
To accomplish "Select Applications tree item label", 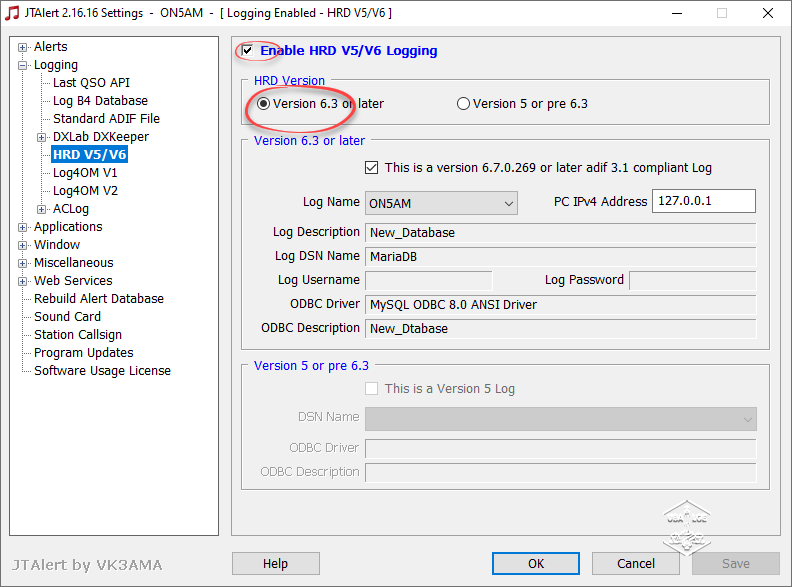I will [x=68, y=226].
